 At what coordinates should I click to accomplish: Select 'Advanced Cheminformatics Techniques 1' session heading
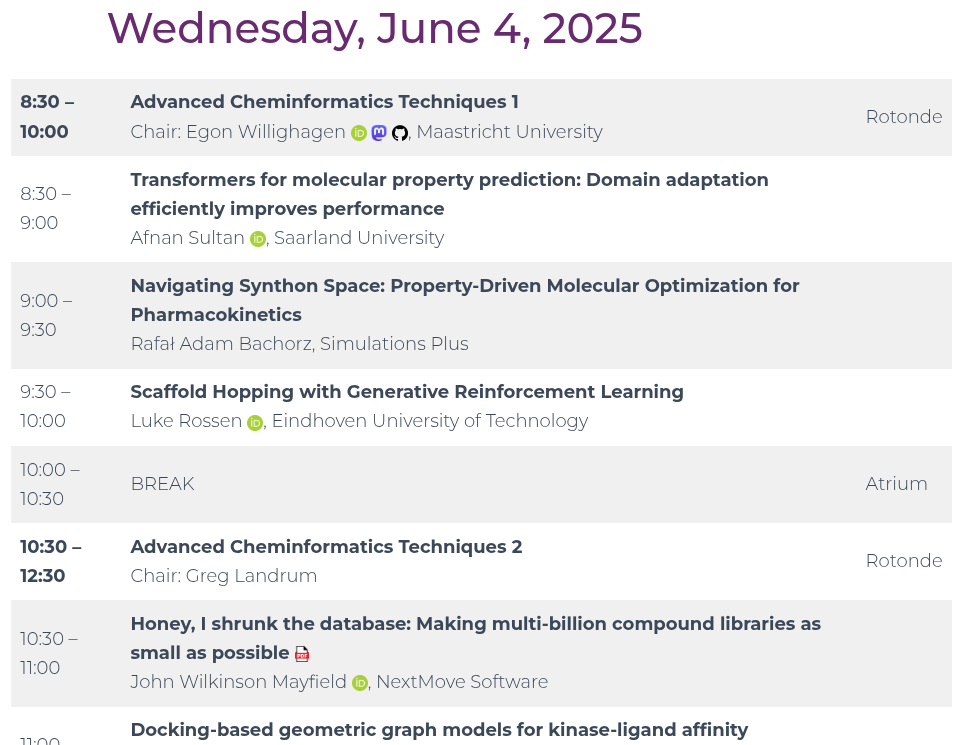click(x=324, y=102)
